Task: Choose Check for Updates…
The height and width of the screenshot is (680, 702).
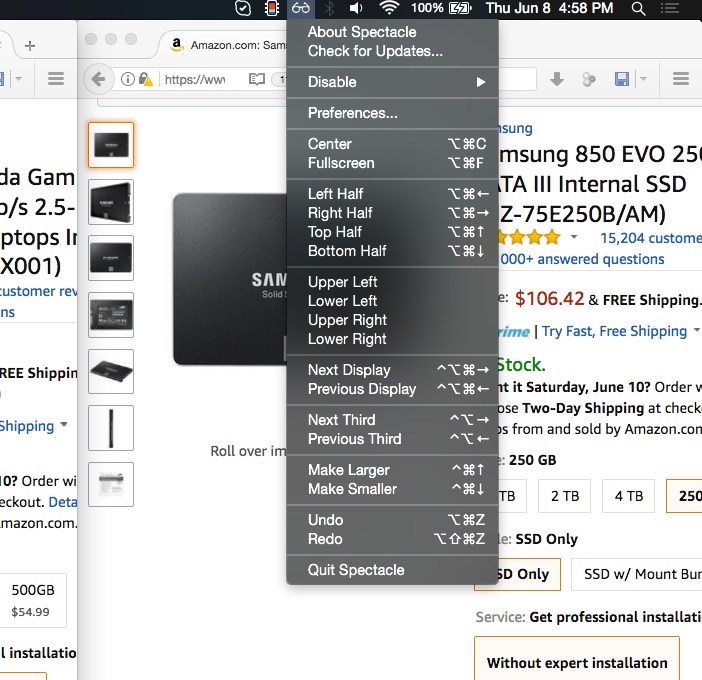Action: click(392, 51)
